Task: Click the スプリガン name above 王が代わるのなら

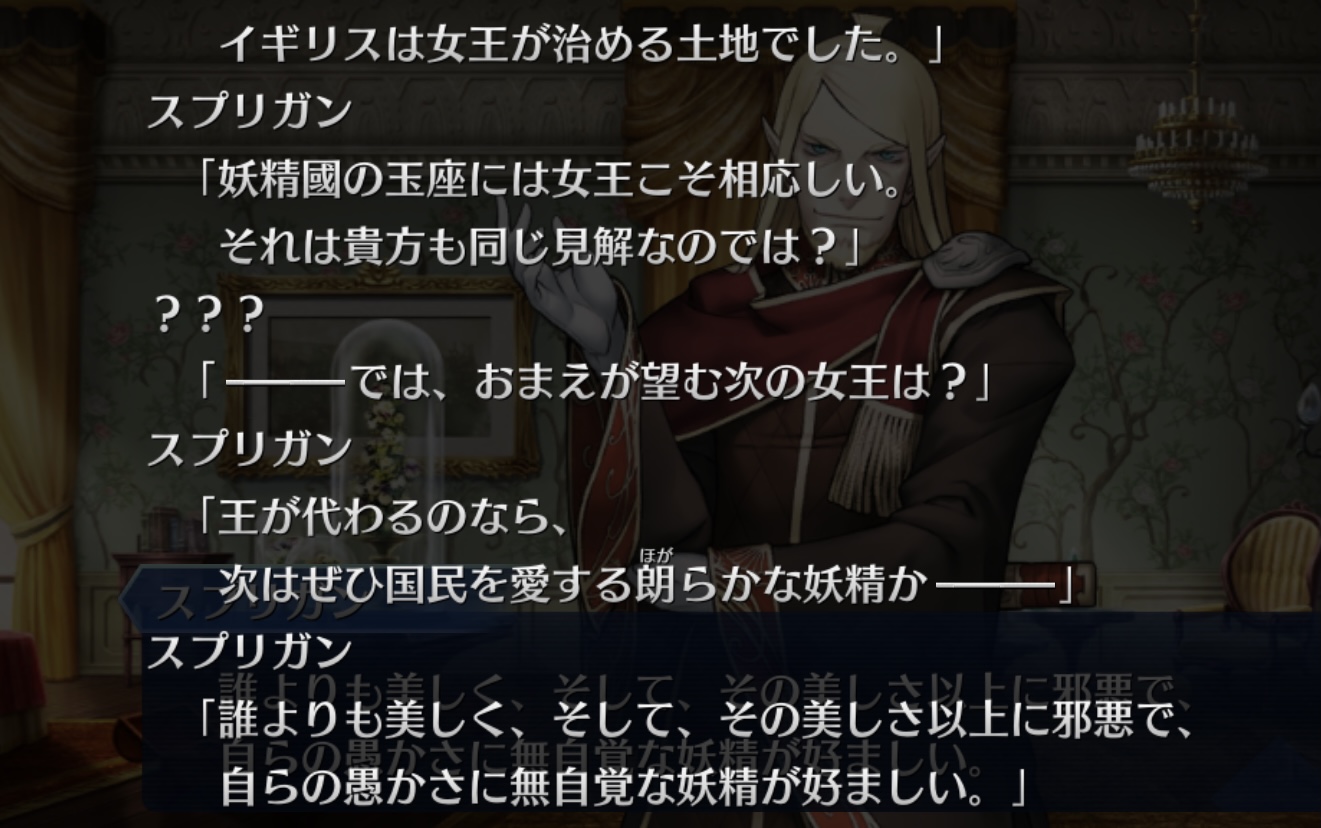Action: coord(249,449)
